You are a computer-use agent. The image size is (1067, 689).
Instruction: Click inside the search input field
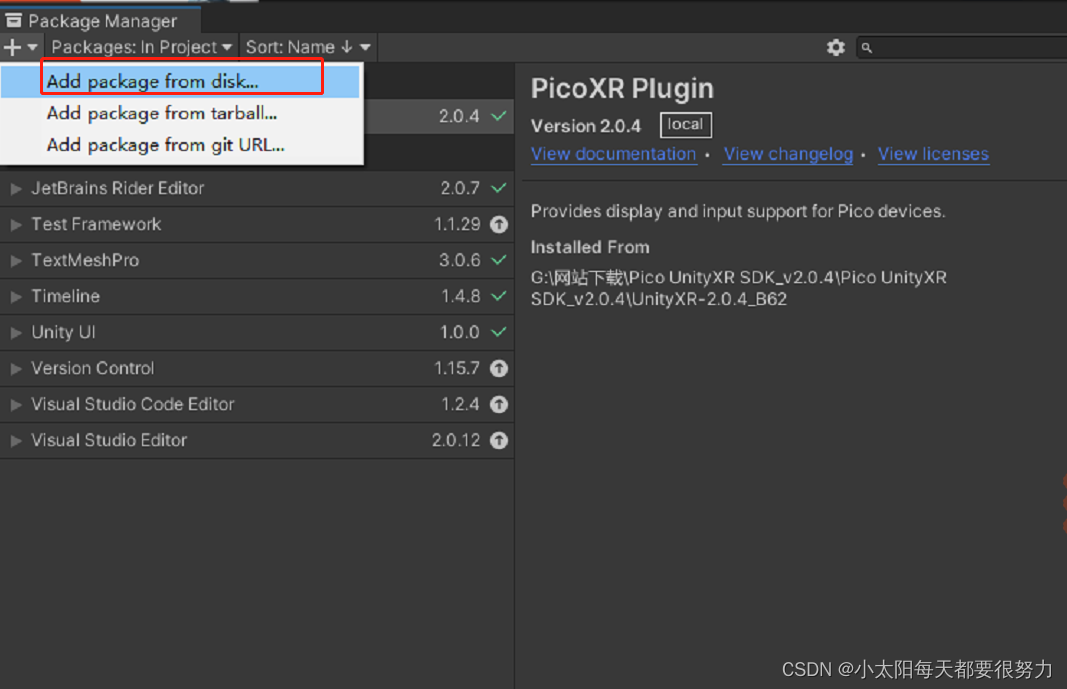pos(960,46)
